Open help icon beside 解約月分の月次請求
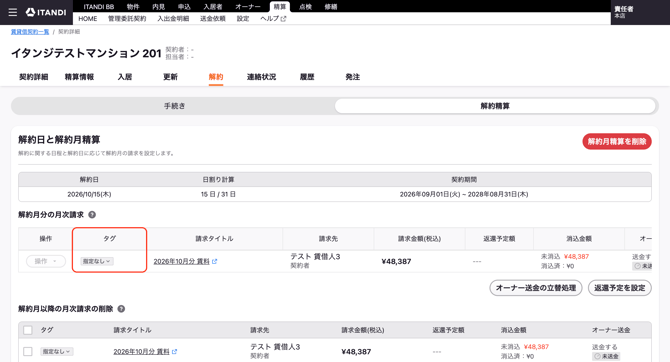Screen dimensions: 670x362 point(92,215)
